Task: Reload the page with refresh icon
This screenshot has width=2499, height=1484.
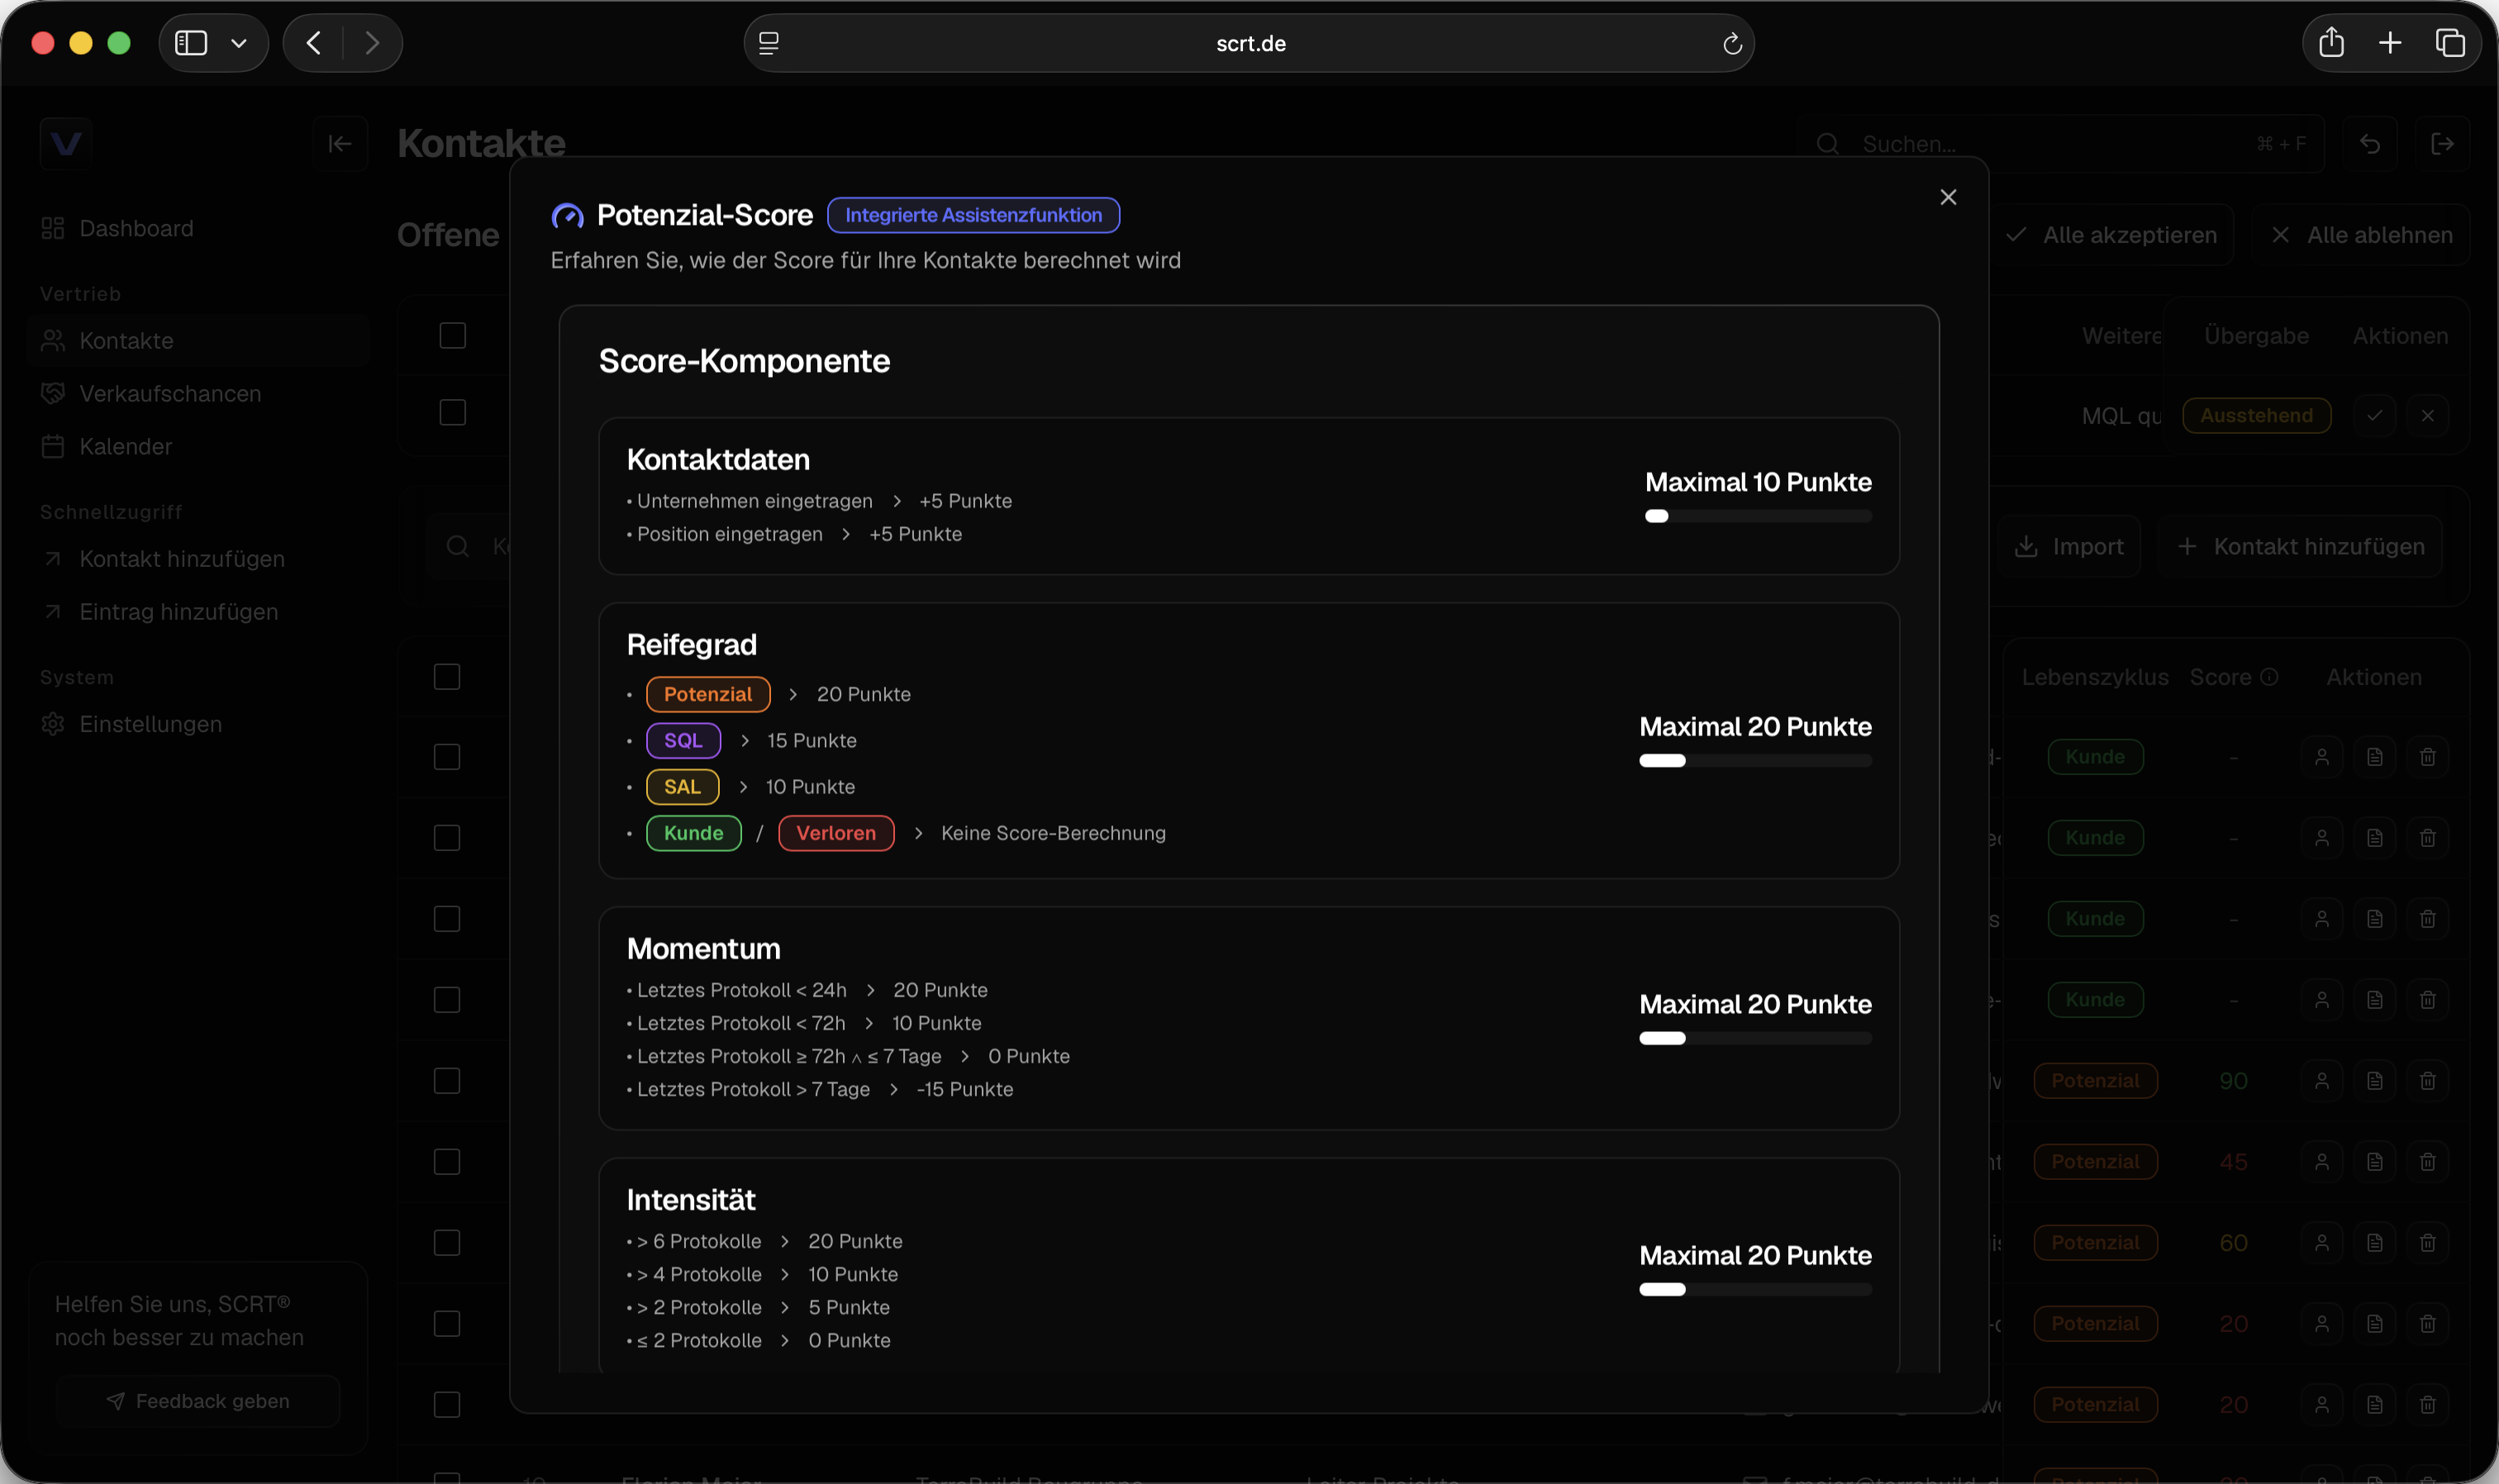Action: coord(1732,43)
